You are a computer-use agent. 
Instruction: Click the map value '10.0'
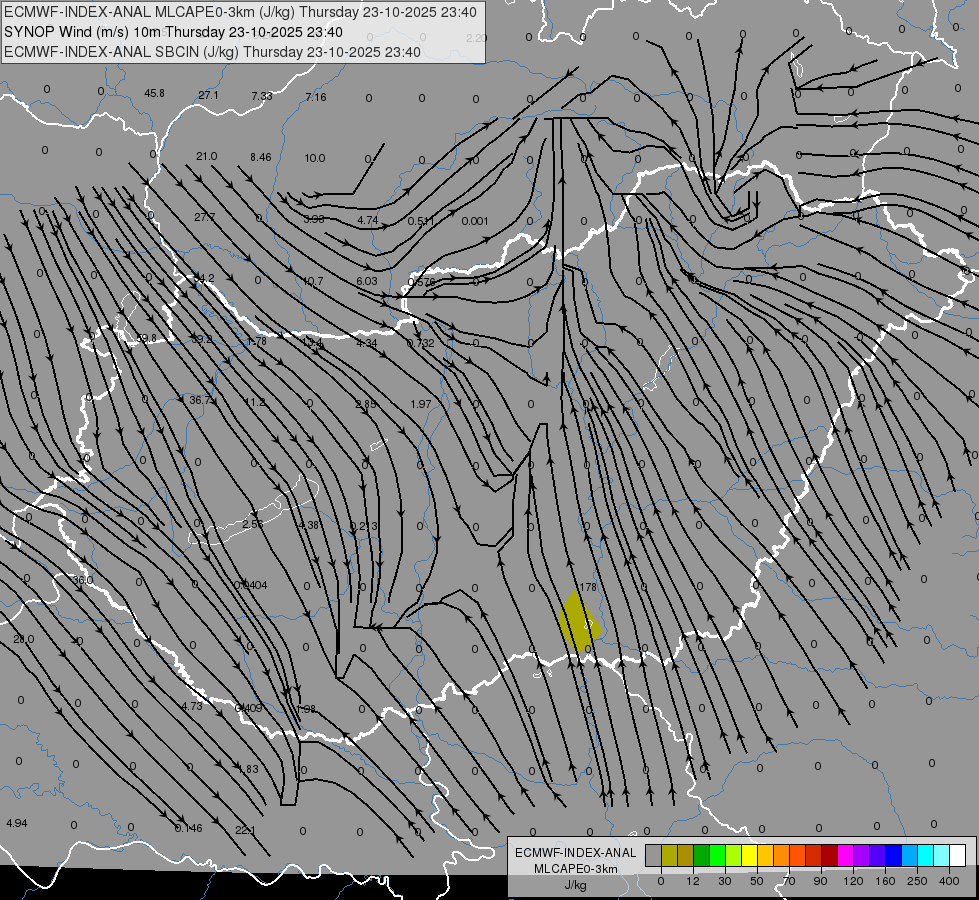pos(315,158)
